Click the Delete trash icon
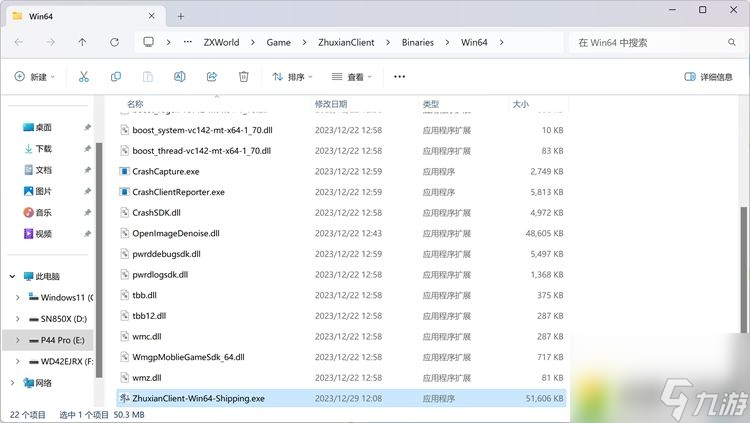The width and height of the screenshot is (750, 423). [243, 77]
